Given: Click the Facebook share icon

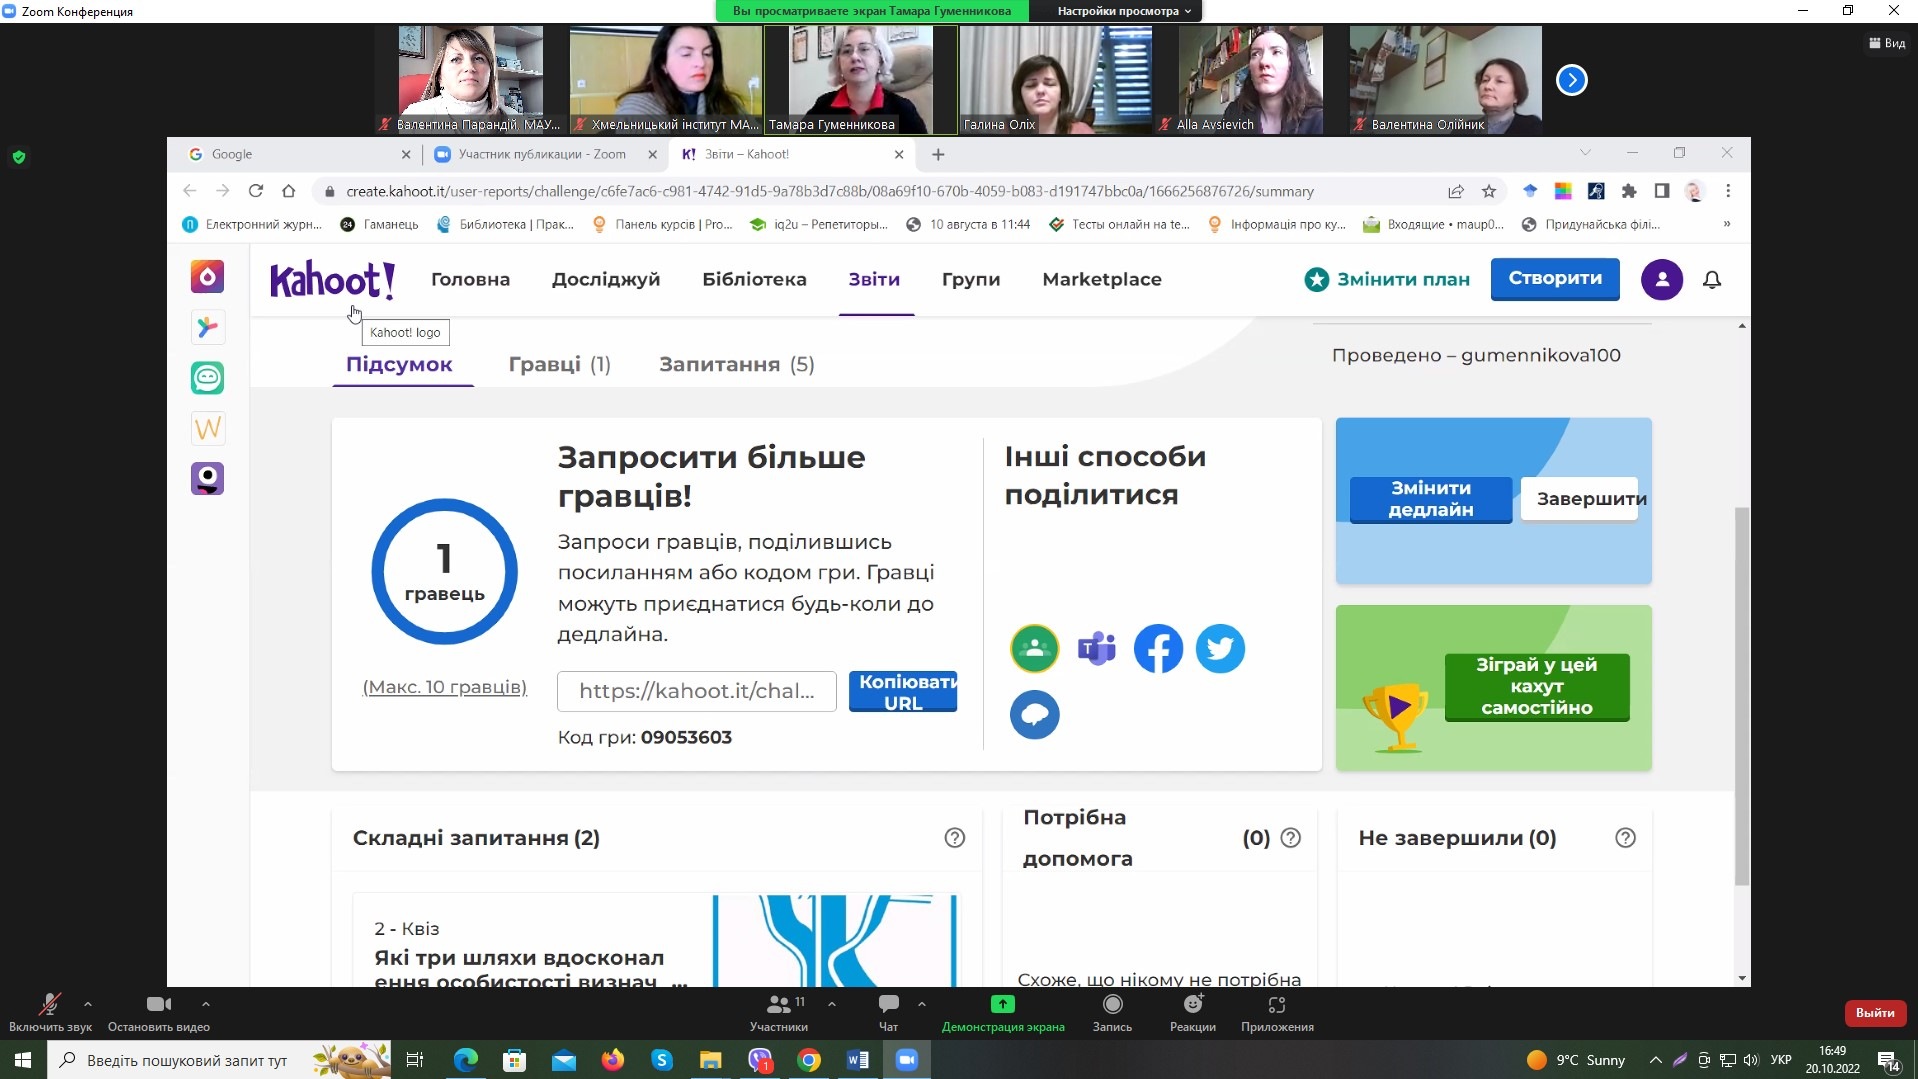Looking at the screenshot, I should coord(1158,649).
